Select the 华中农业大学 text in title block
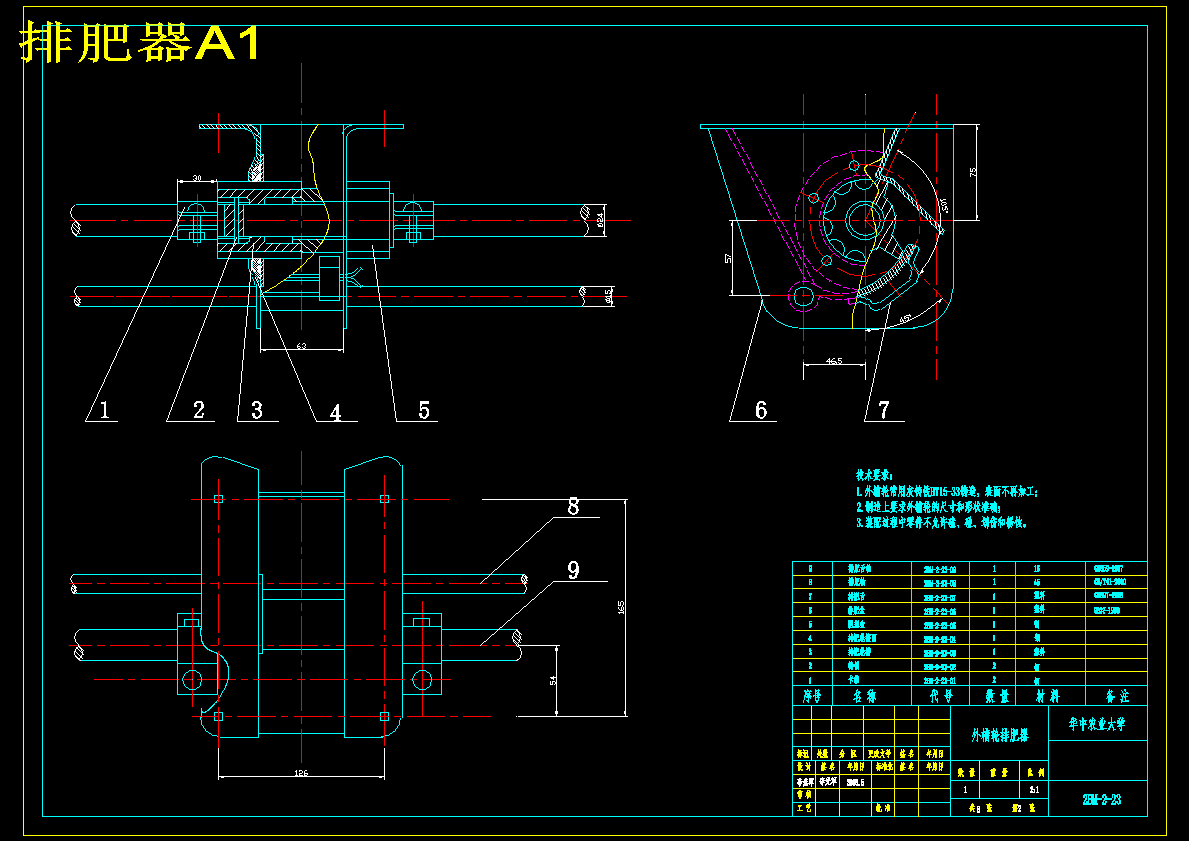Viewport: 1189px width, 841px height. click(1096, 724)
